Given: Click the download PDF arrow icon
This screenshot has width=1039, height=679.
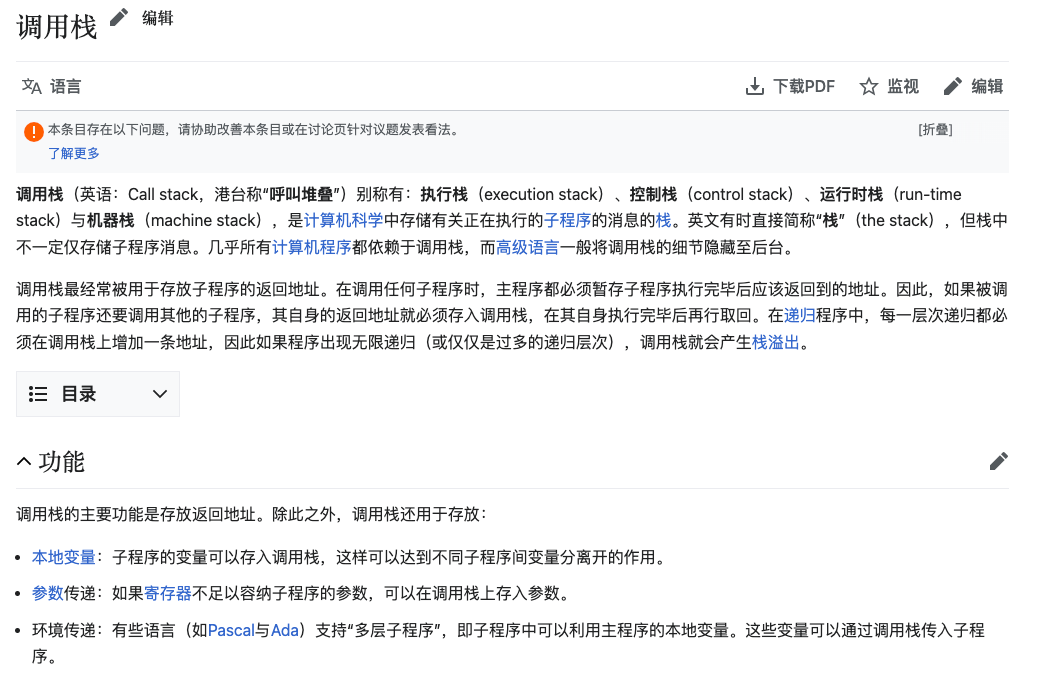Looking at the screenshot, I should (755, 86).
